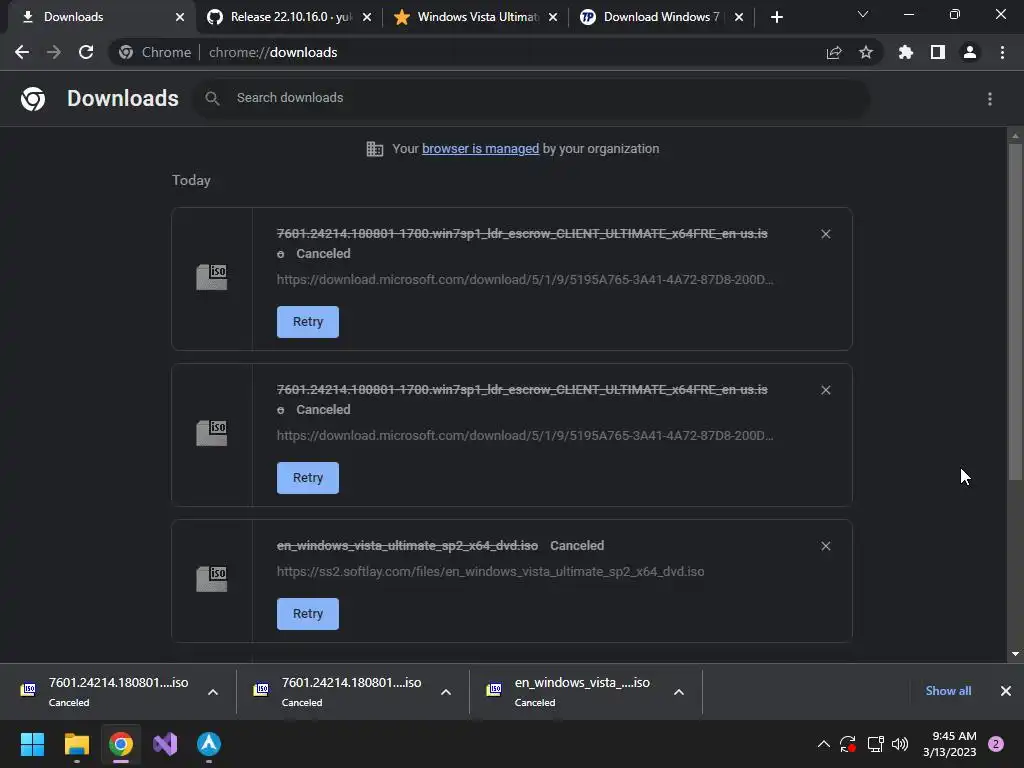Open the Chrome profile avatar
Screen dimensions: 1024x768
970,52
